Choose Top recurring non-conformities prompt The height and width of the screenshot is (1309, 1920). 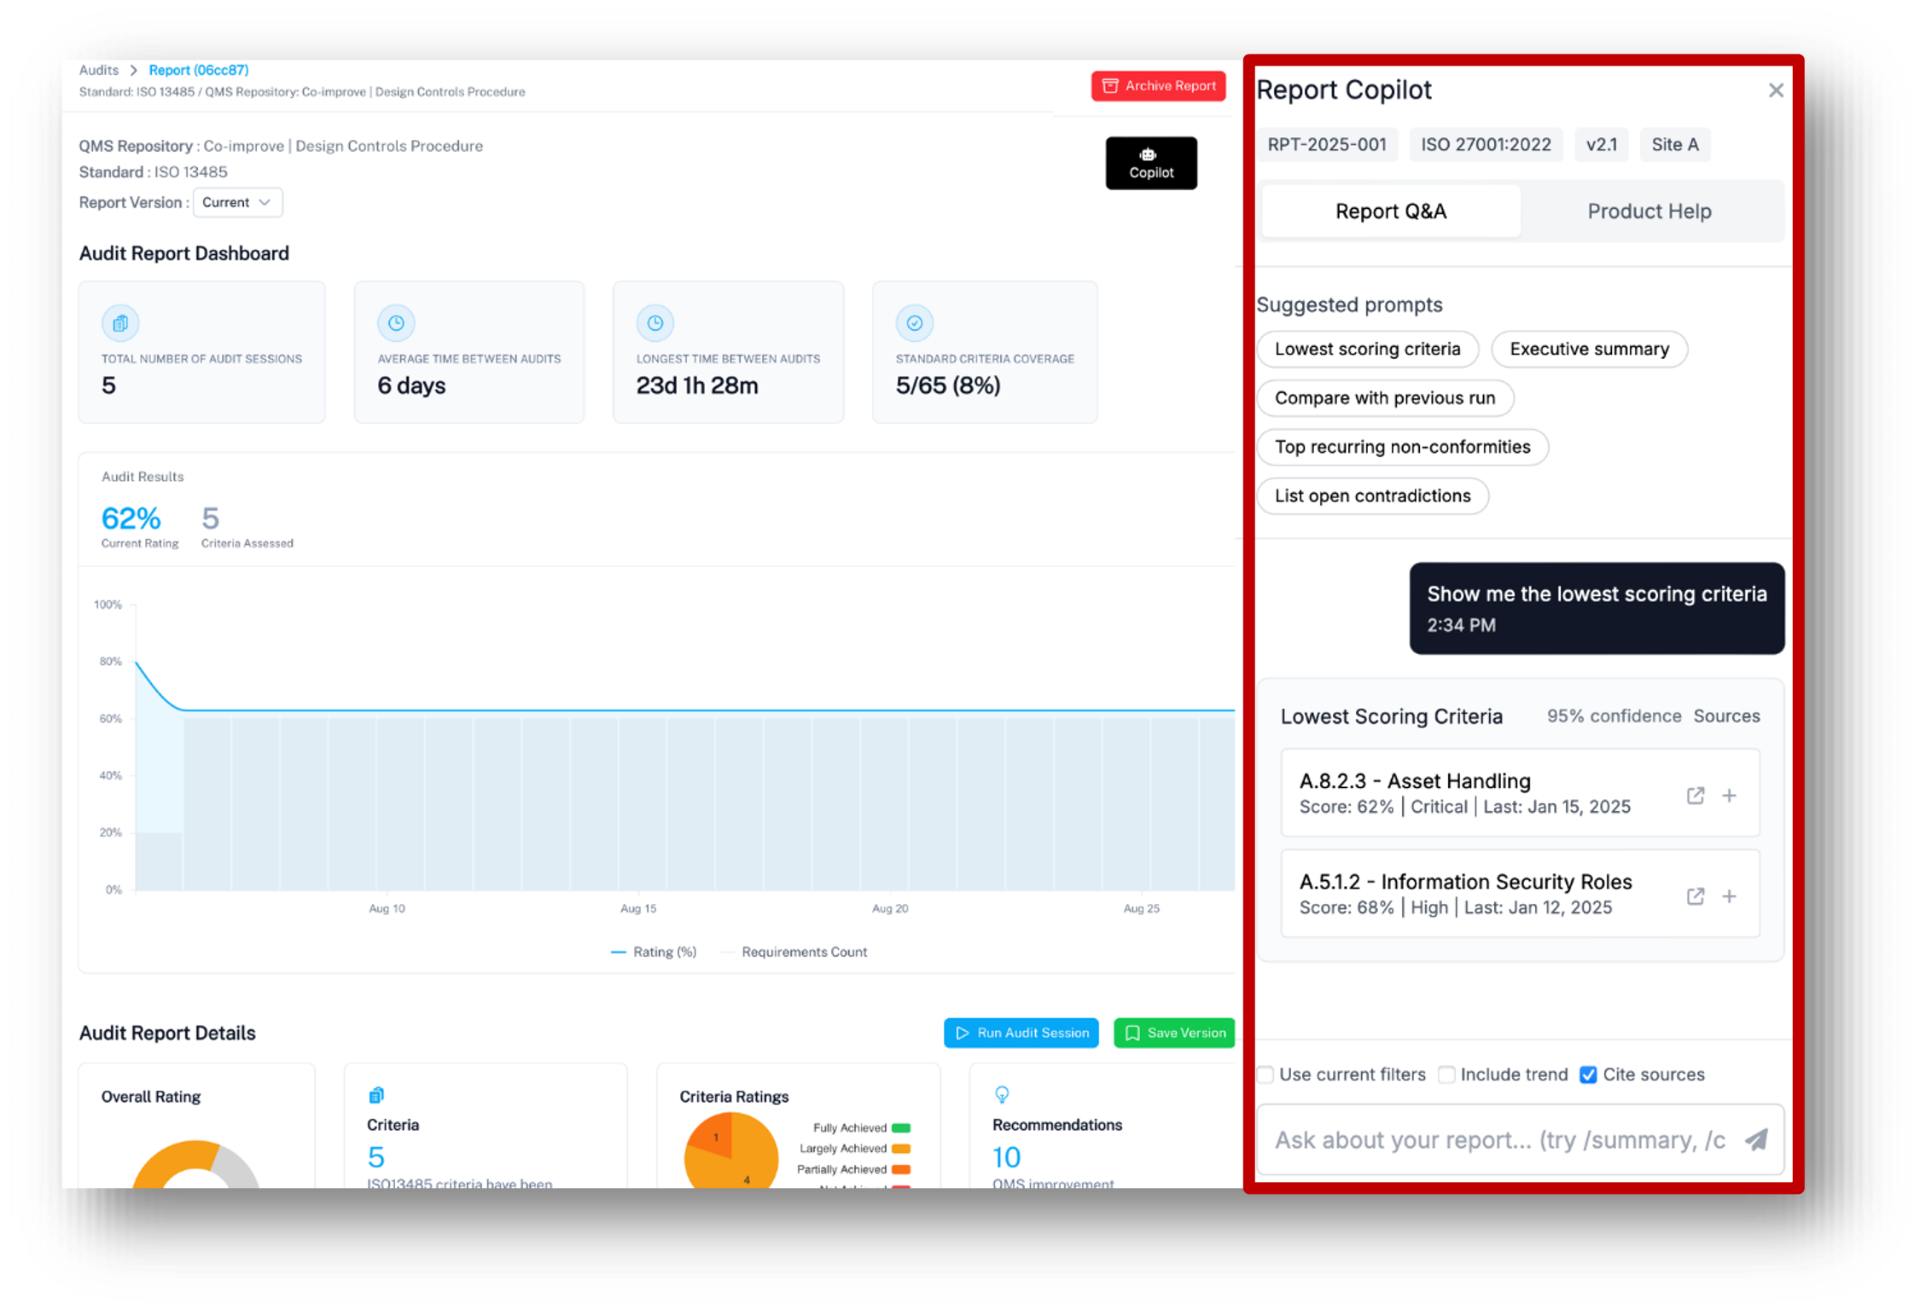1402,447
